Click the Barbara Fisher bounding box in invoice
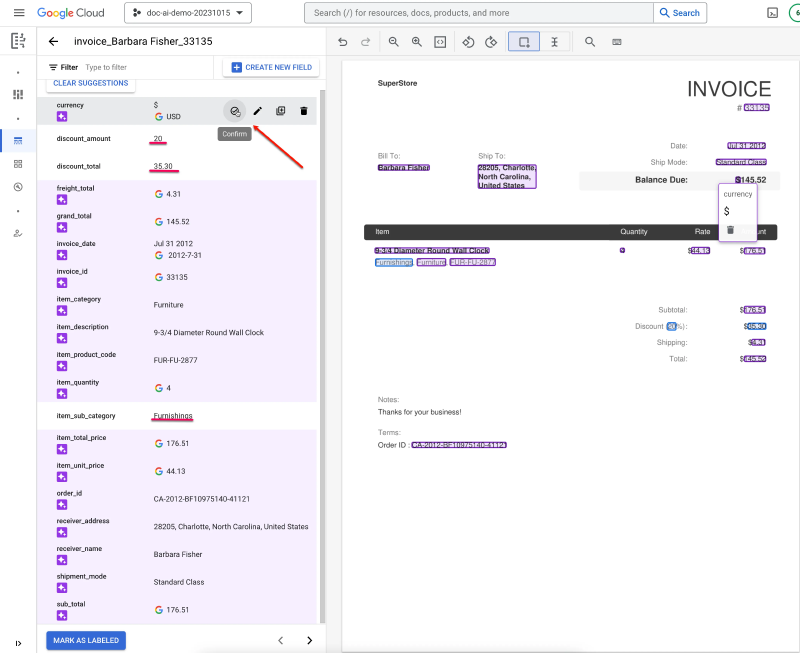Viewport: 800px width, 653px height. coord(404,168)
